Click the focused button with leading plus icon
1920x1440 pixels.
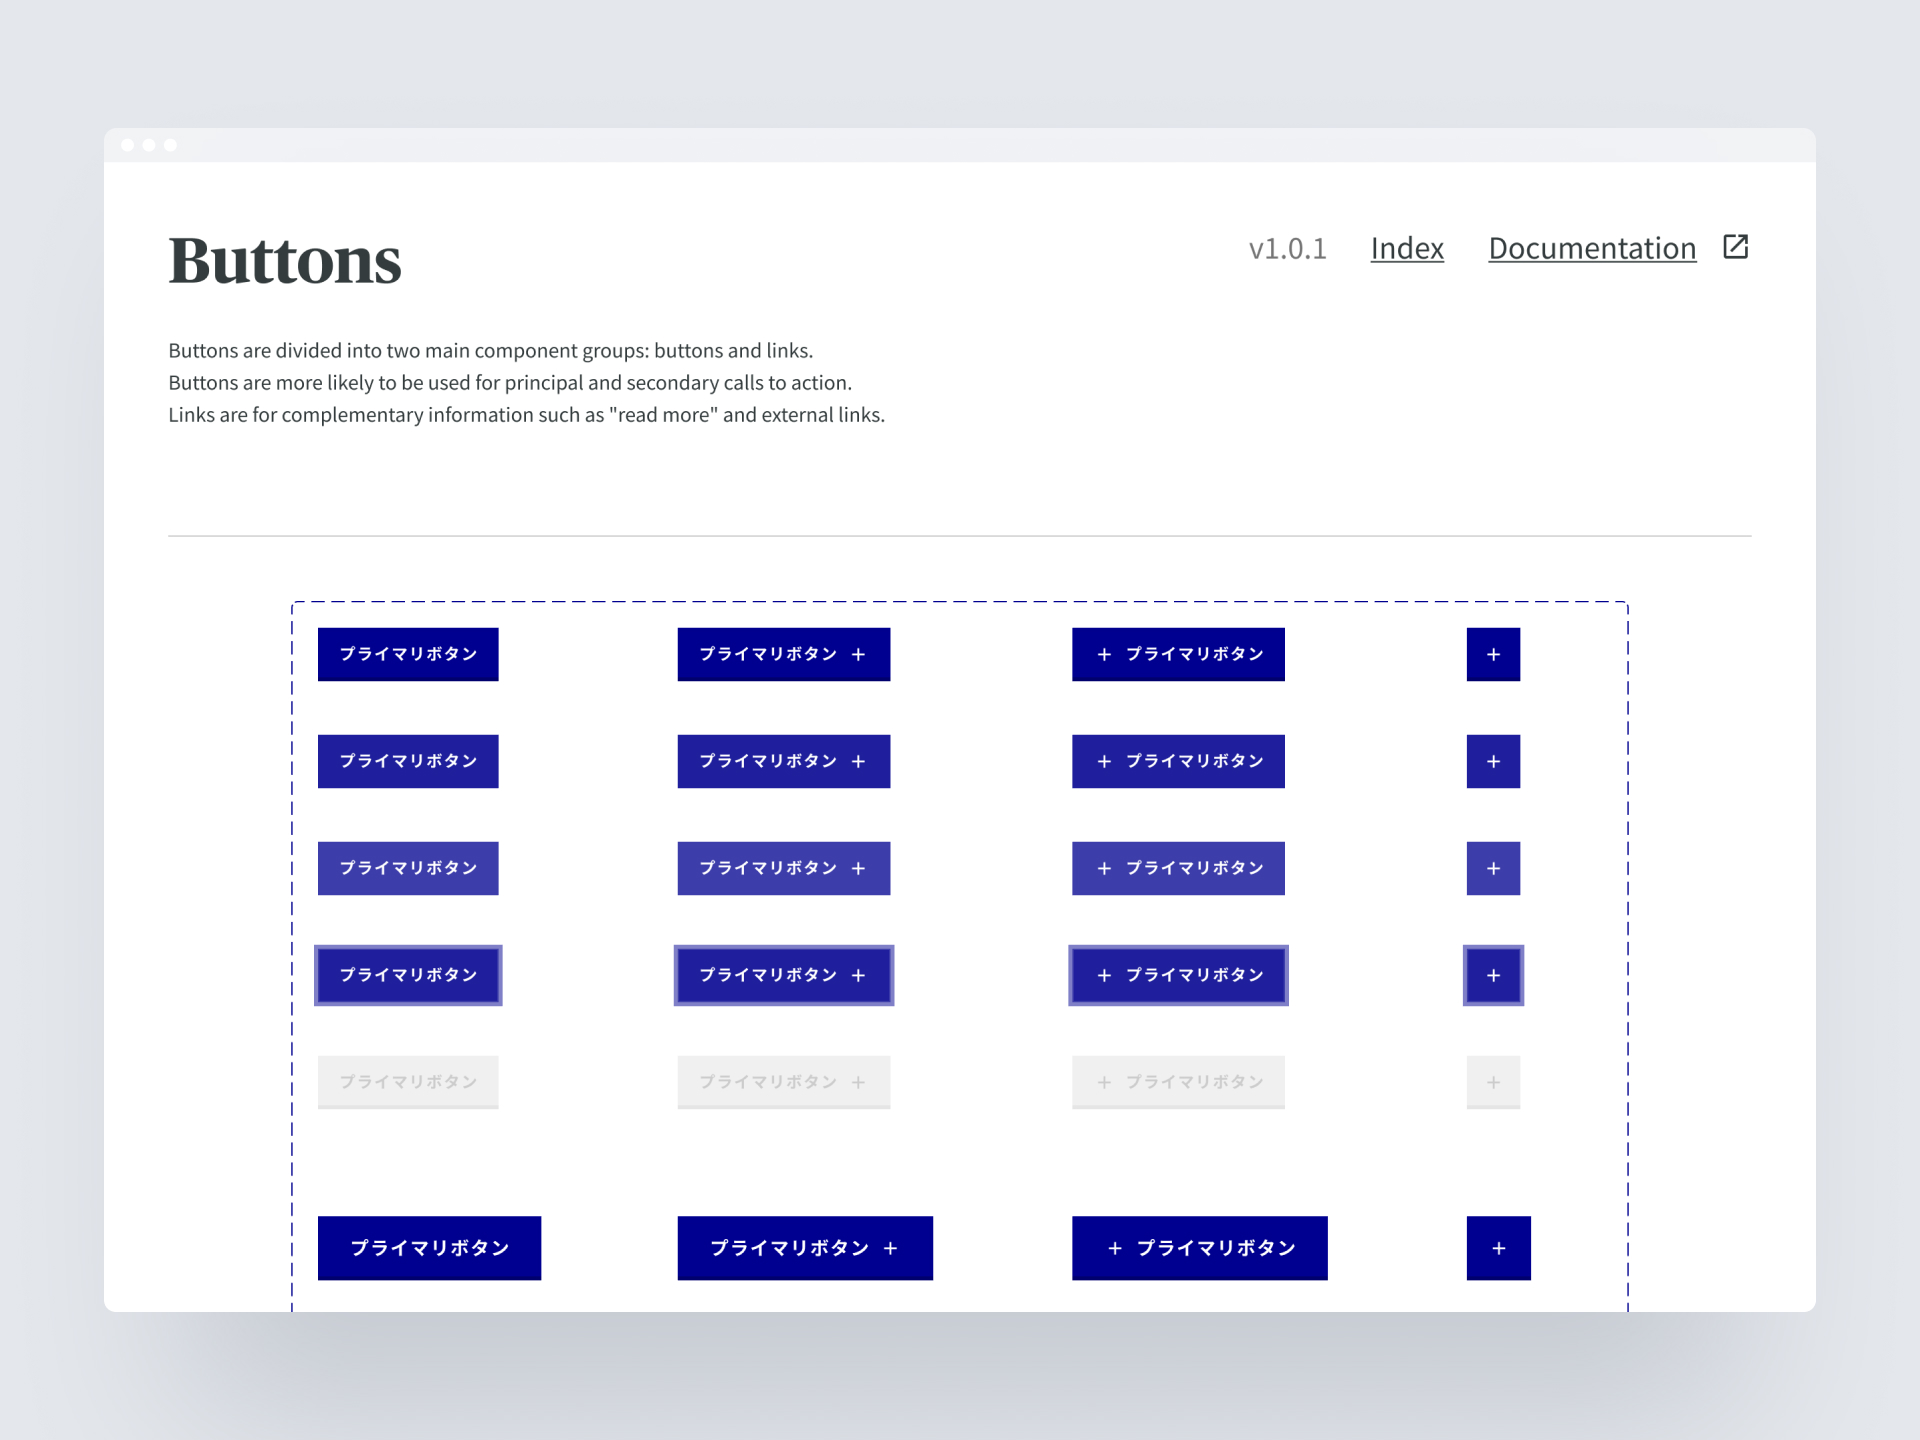click(x=1178, y=975)
